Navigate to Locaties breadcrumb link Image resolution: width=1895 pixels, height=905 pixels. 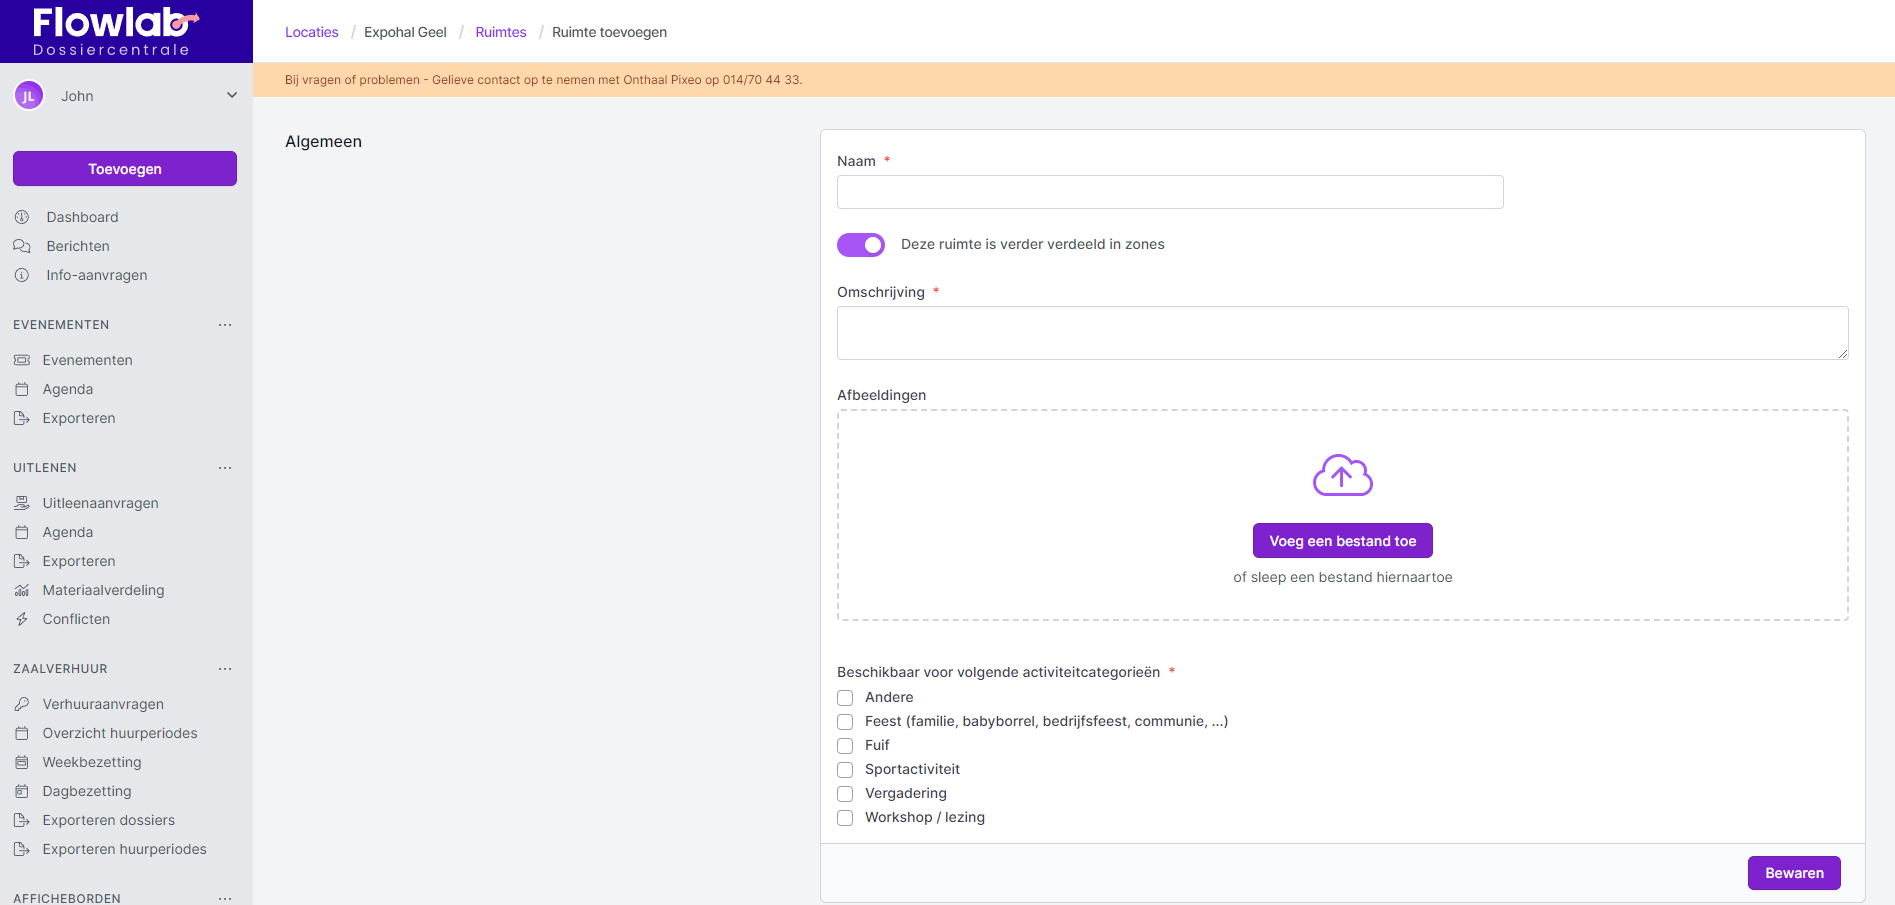(x=312, y=32)
